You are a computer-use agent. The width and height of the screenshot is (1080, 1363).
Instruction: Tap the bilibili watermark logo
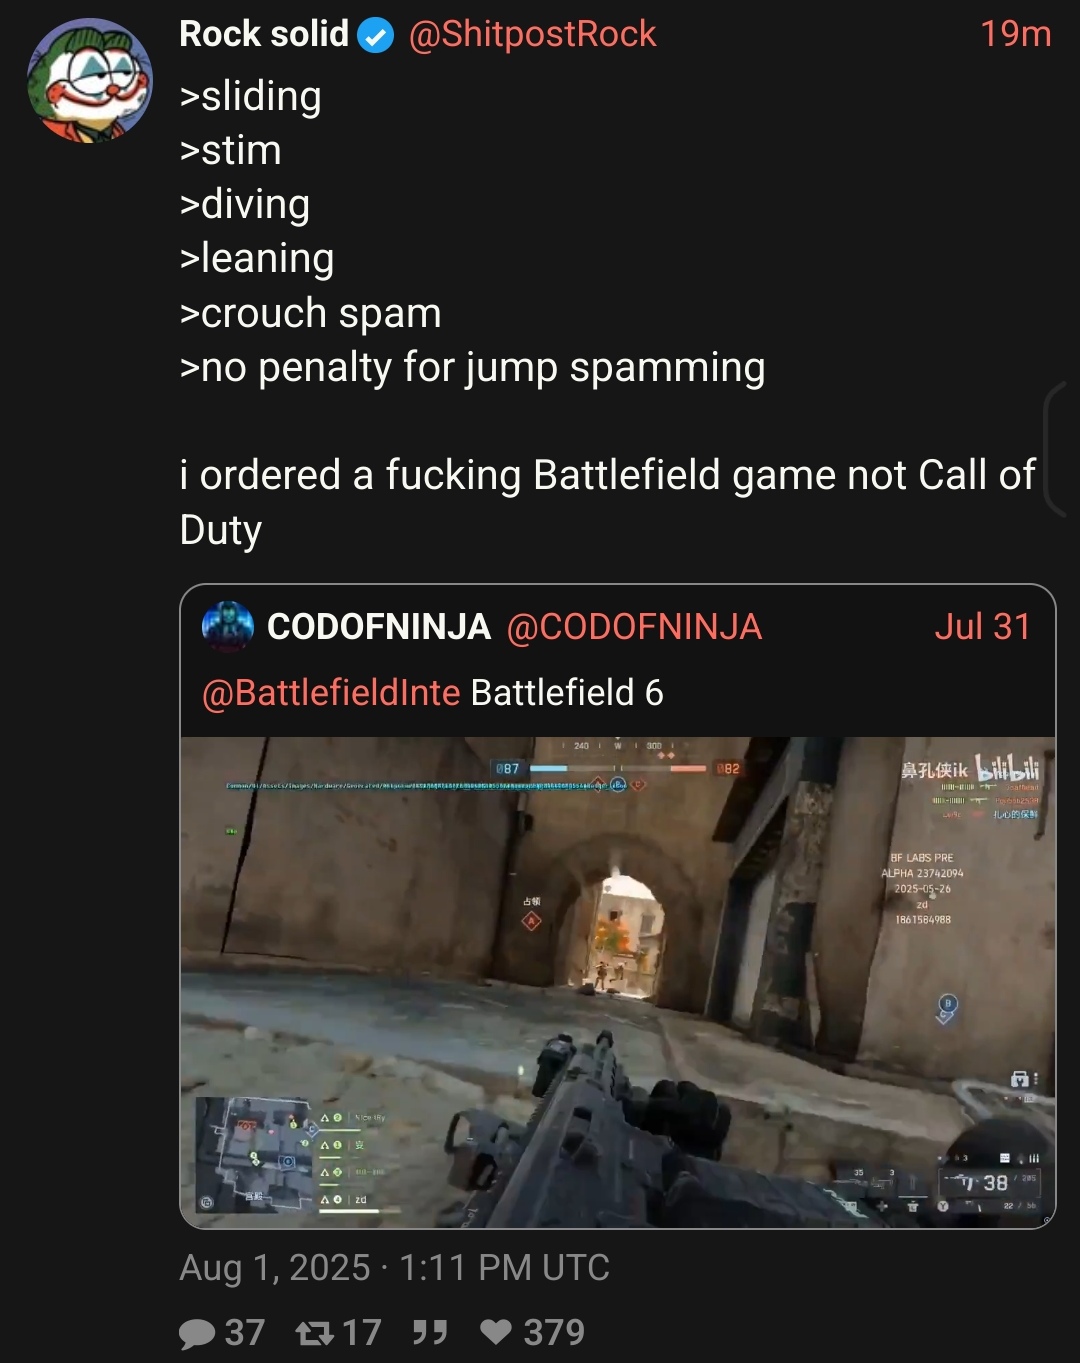1008,768
